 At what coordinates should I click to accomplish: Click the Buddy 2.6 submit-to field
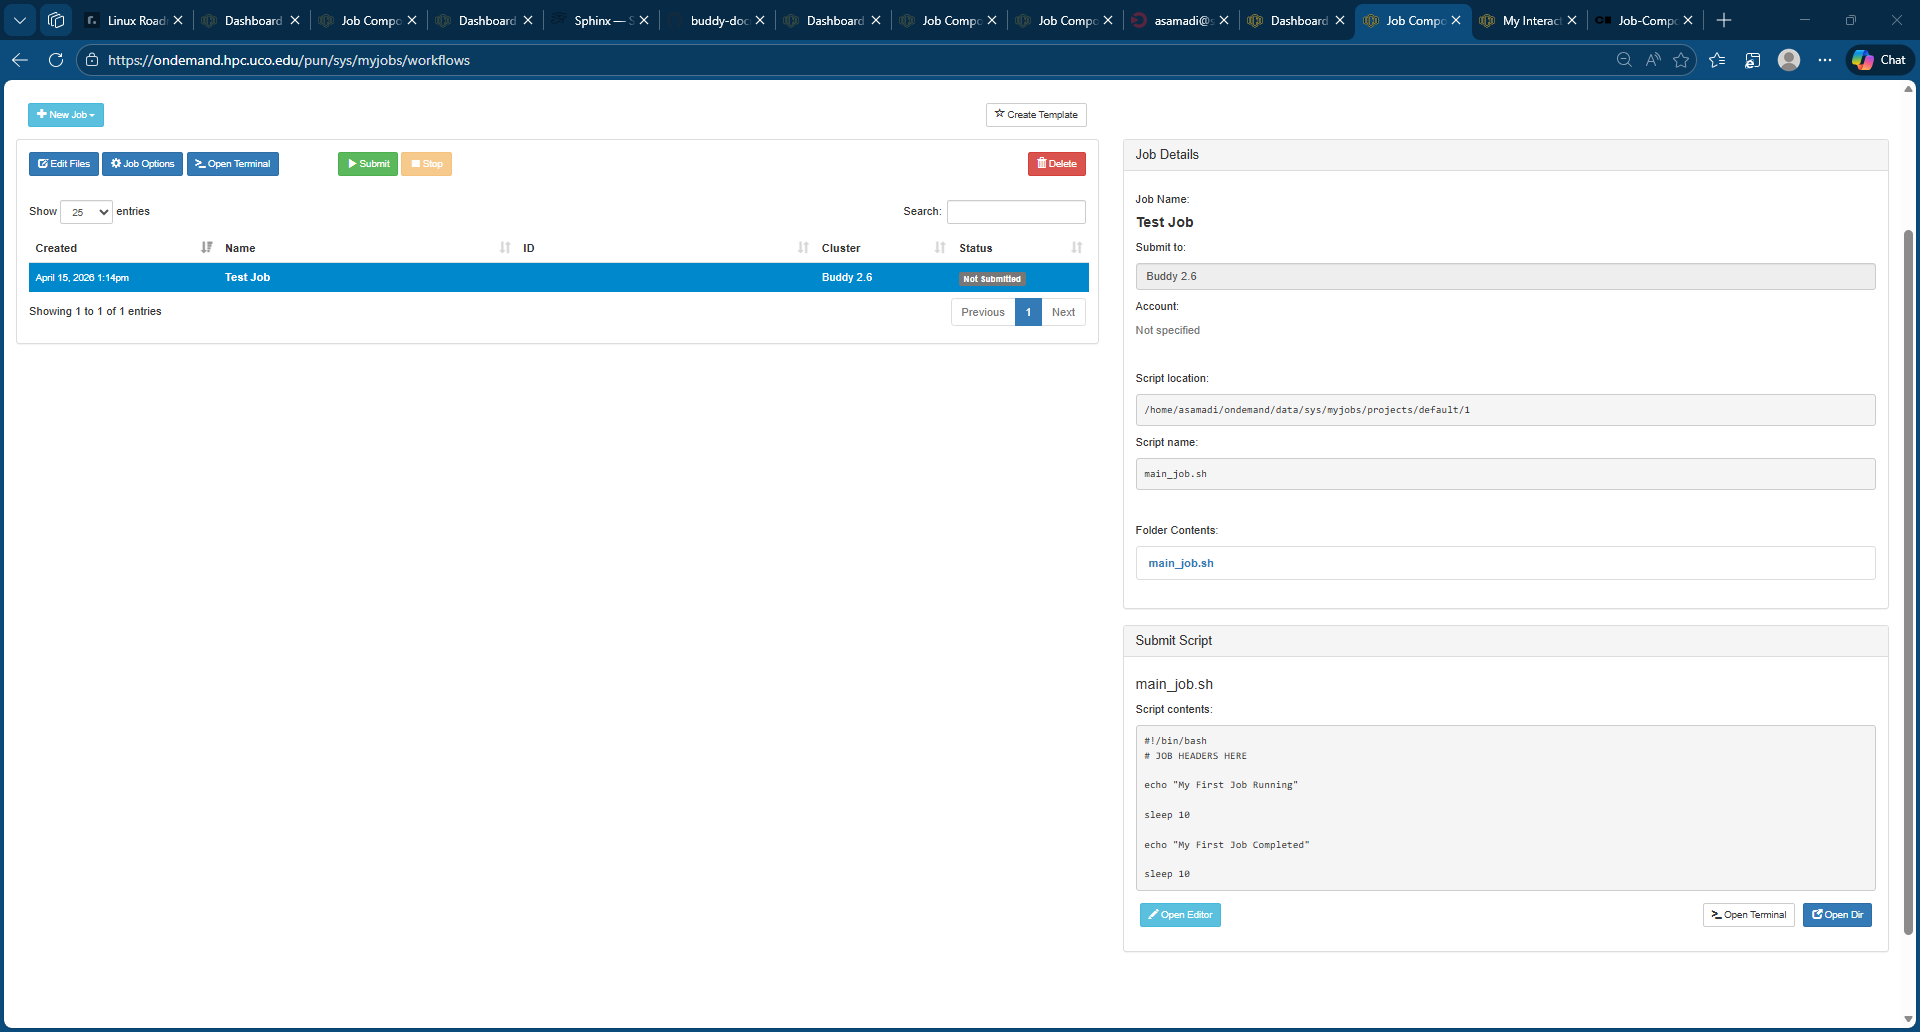(x=1505, y=277)
